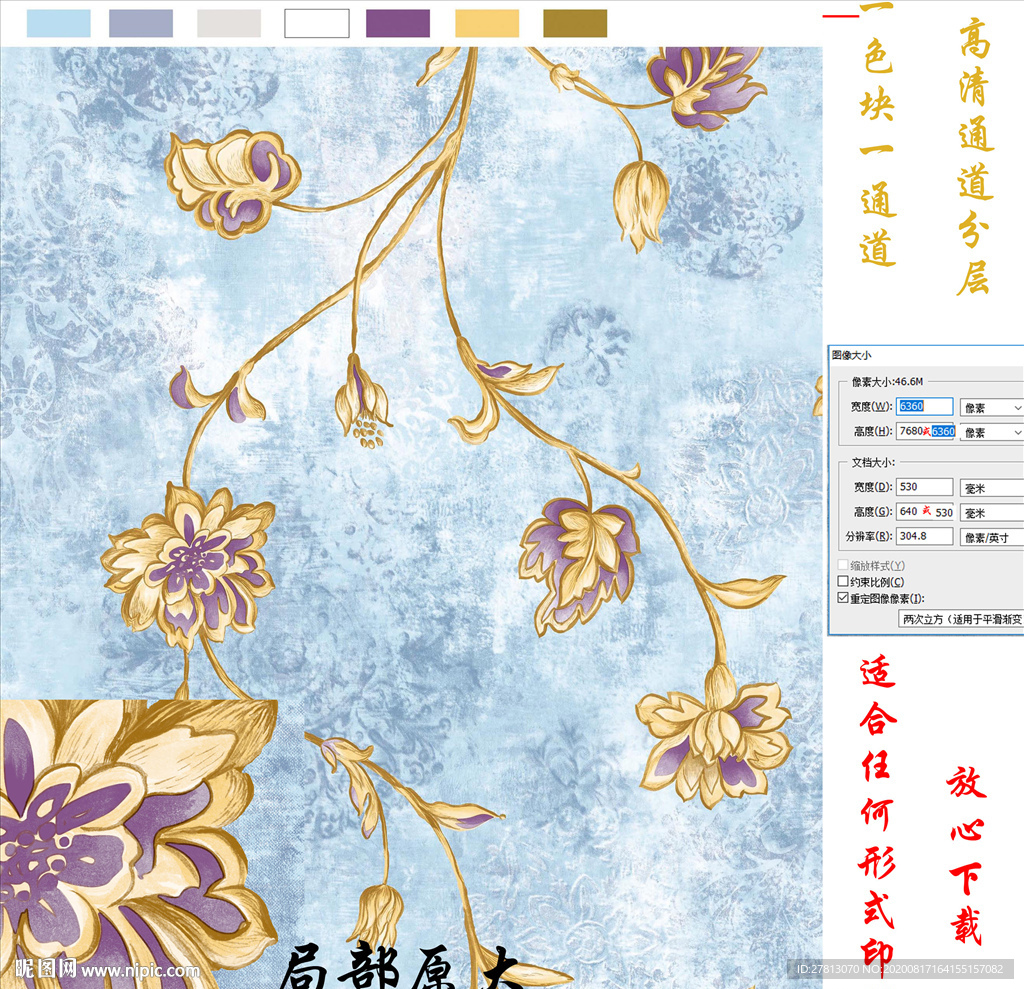Click the 像素大小:46.6M label
Image resolution: width=1024 pixels, height=989 pixels.
887,381
